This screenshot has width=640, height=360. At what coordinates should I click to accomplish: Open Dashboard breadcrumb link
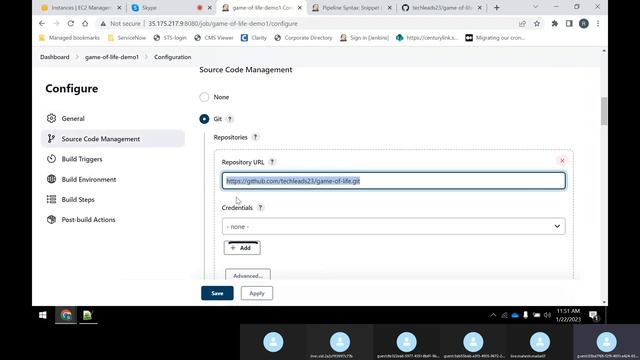(55, 57)
